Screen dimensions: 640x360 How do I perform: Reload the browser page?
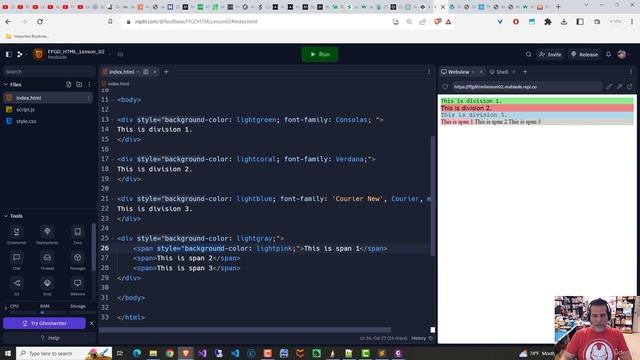40,22
